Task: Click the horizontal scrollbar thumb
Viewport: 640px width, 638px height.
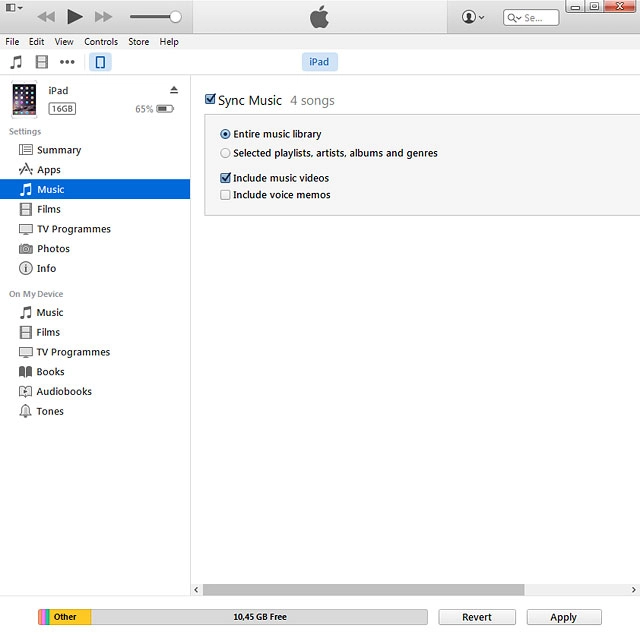Action: tap(363, 589)
